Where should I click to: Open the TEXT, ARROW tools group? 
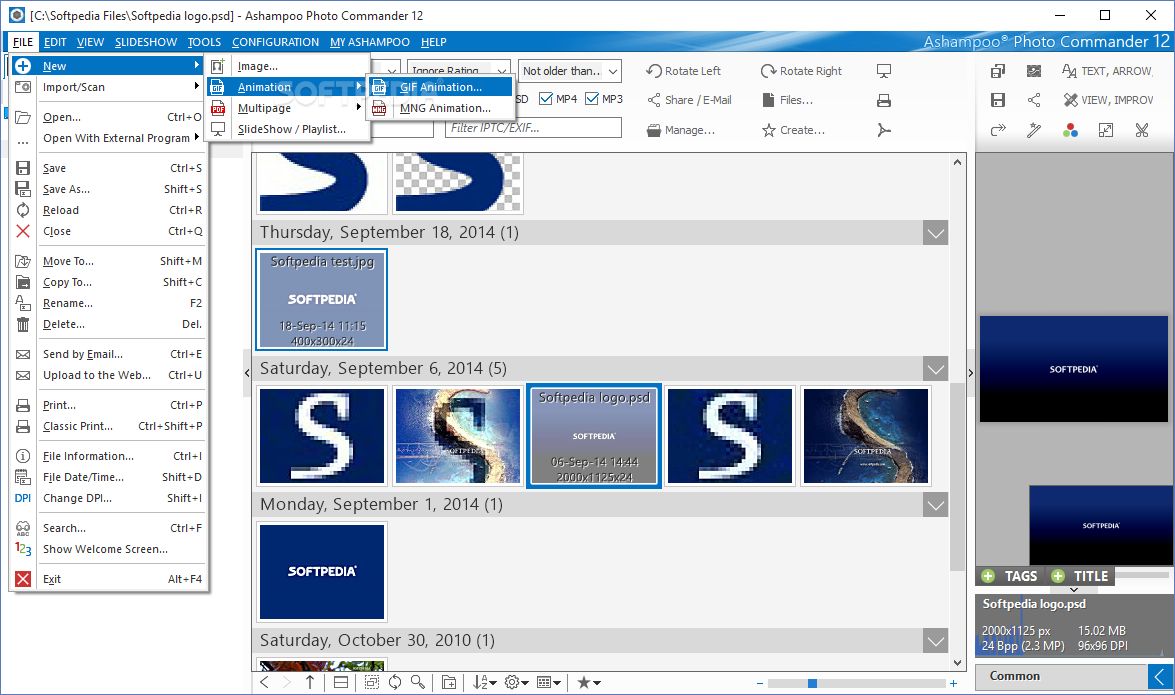[x=1107, y=71]
